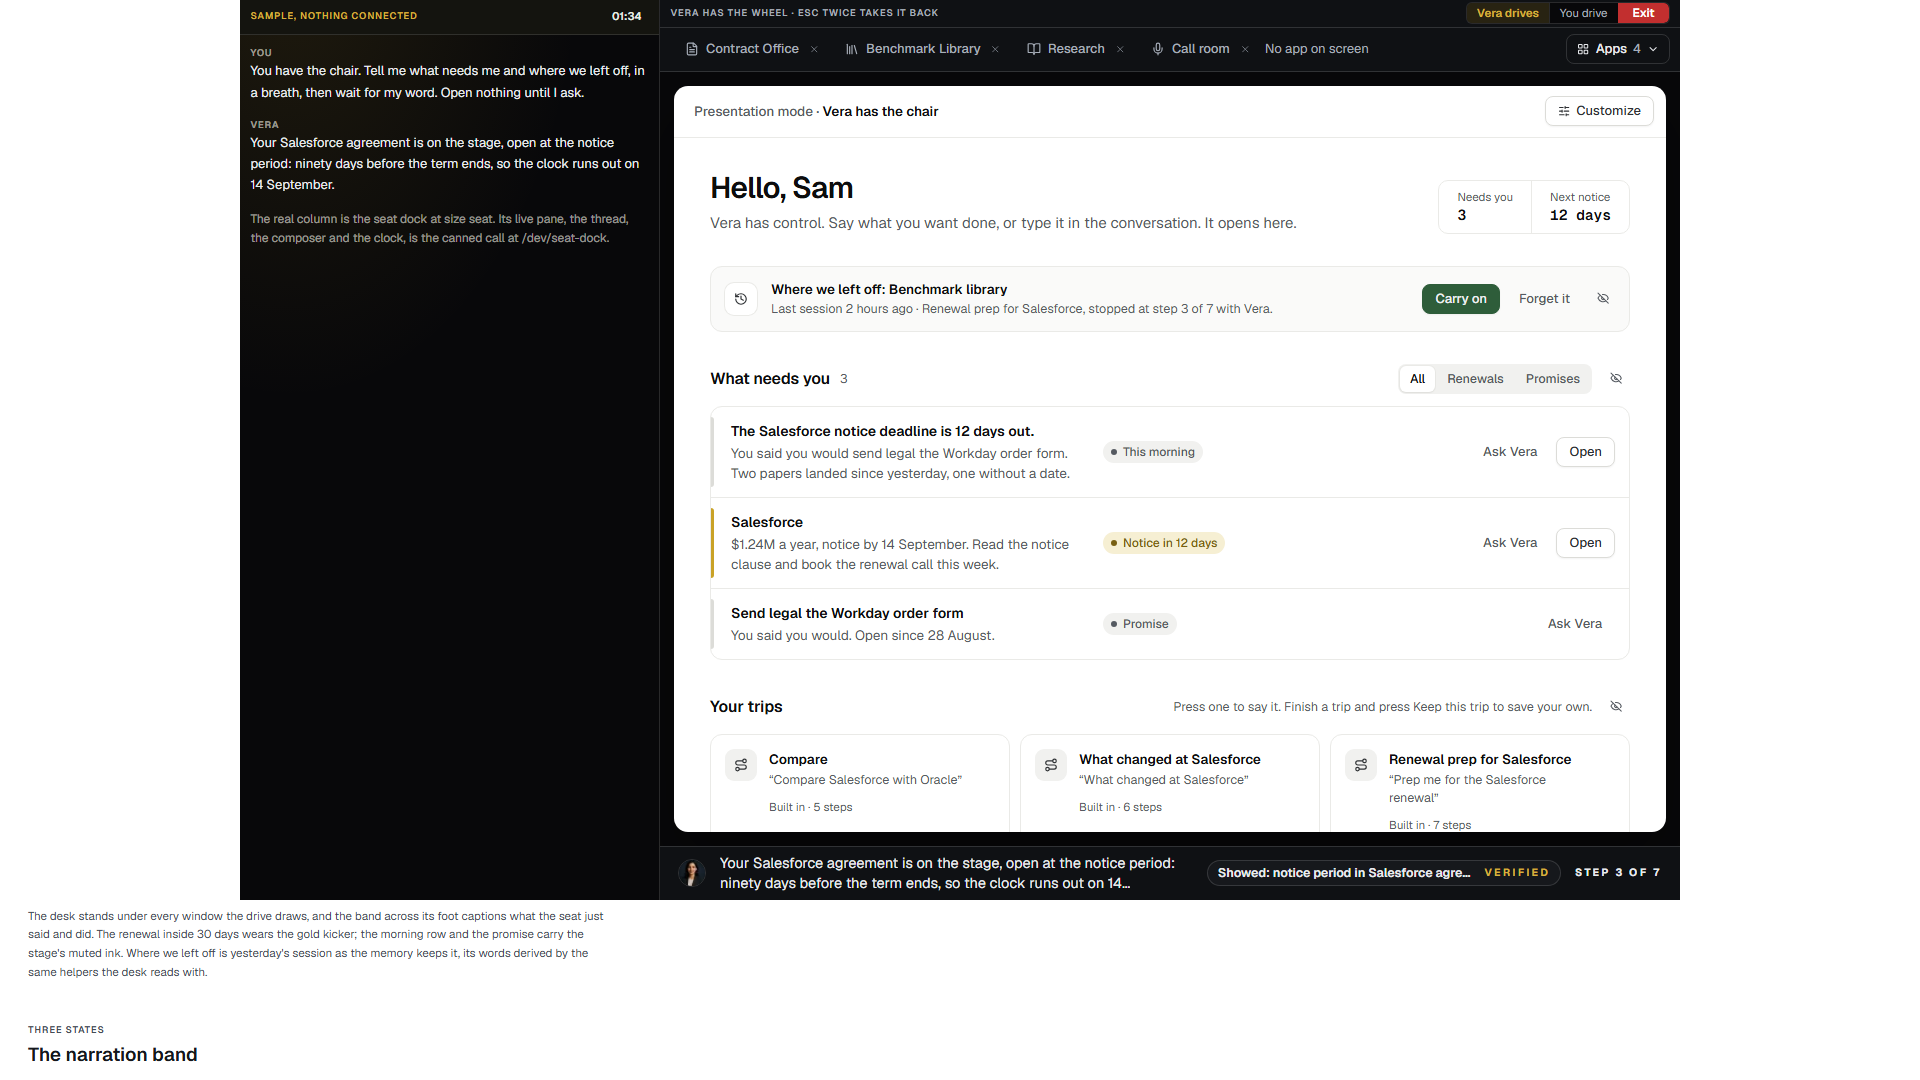Switch control to Vera drives
The width and height of the screenshot is (1920, 1080).
pos(1507,13)
